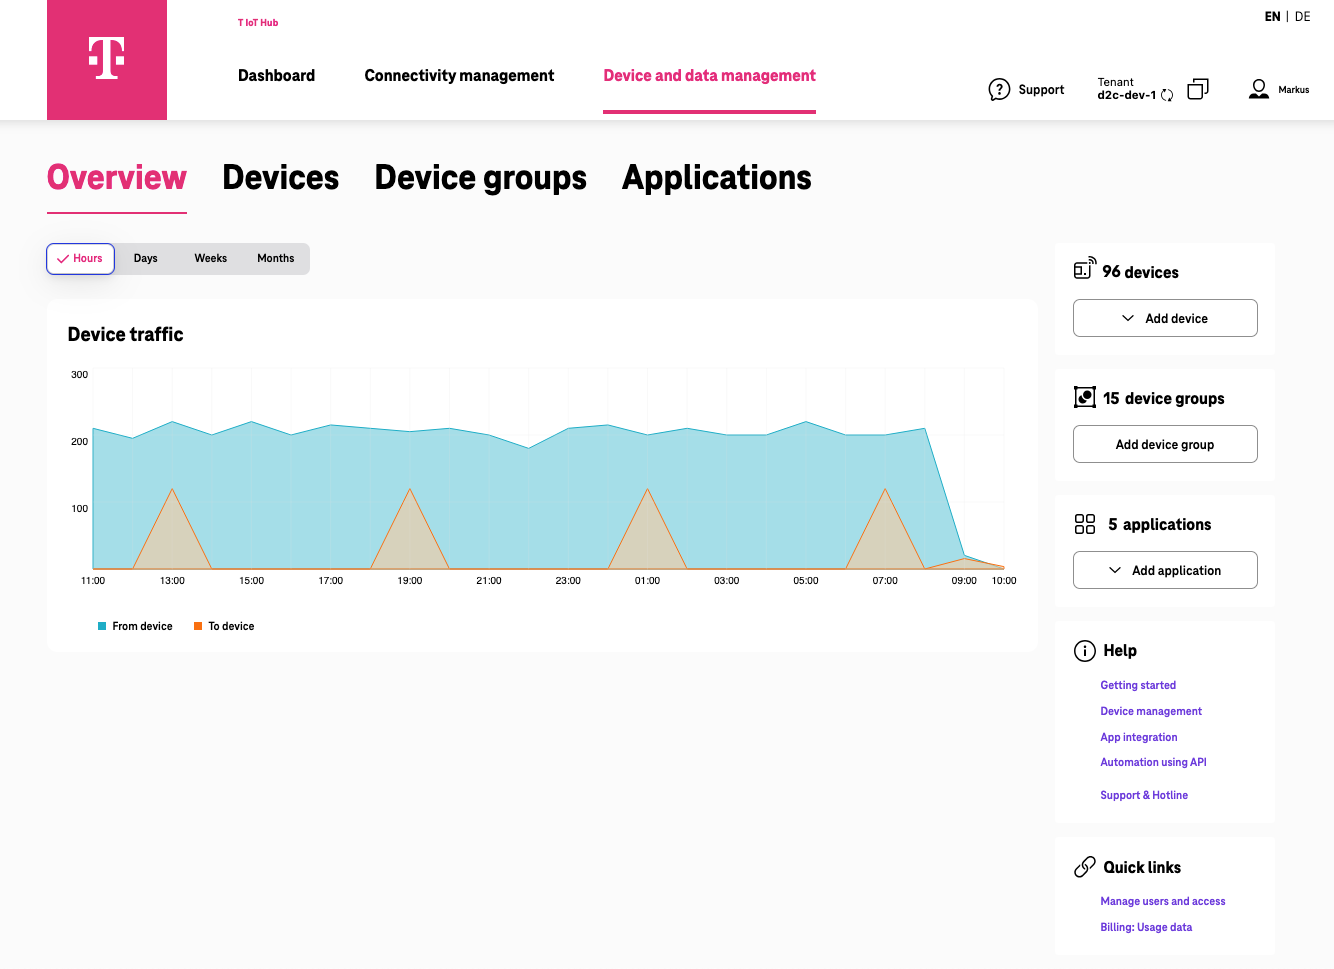The height and width of the screenshot is (969, 1334).
Task: Click the tenant name d2c-dev-1
Action: coord(1127,95)
